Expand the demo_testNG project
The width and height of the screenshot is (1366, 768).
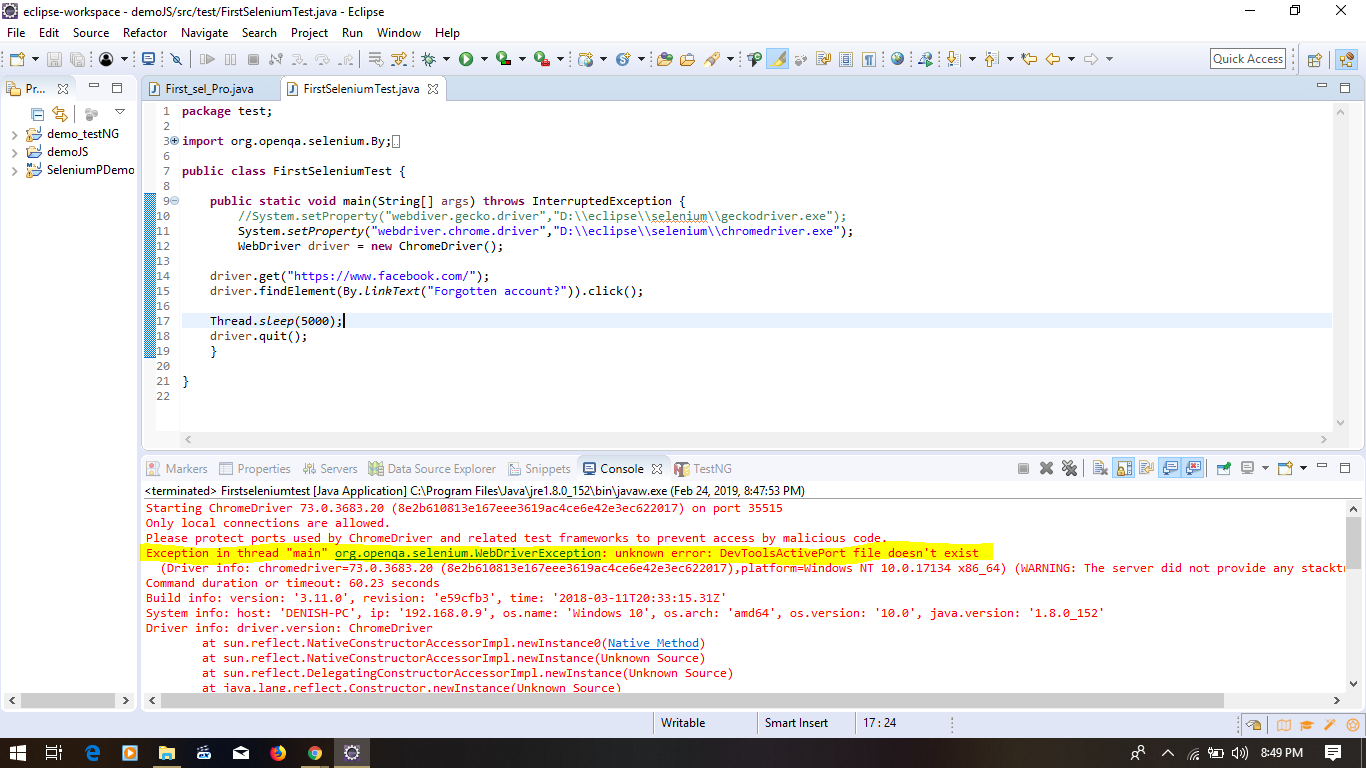point(15,134)
